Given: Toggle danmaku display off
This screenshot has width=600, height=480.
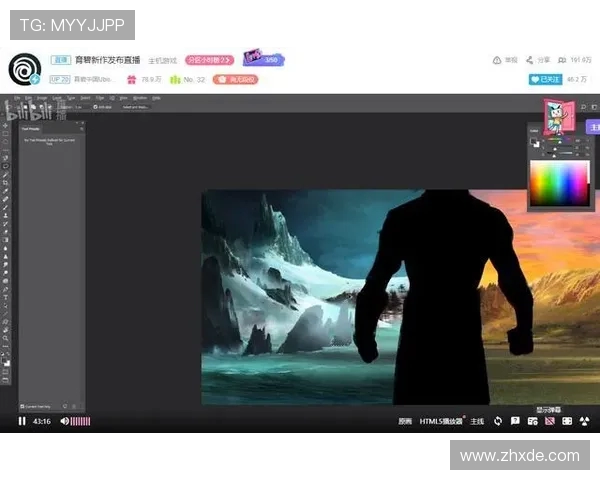Looking at the screenshot, I should pos(549,421).
